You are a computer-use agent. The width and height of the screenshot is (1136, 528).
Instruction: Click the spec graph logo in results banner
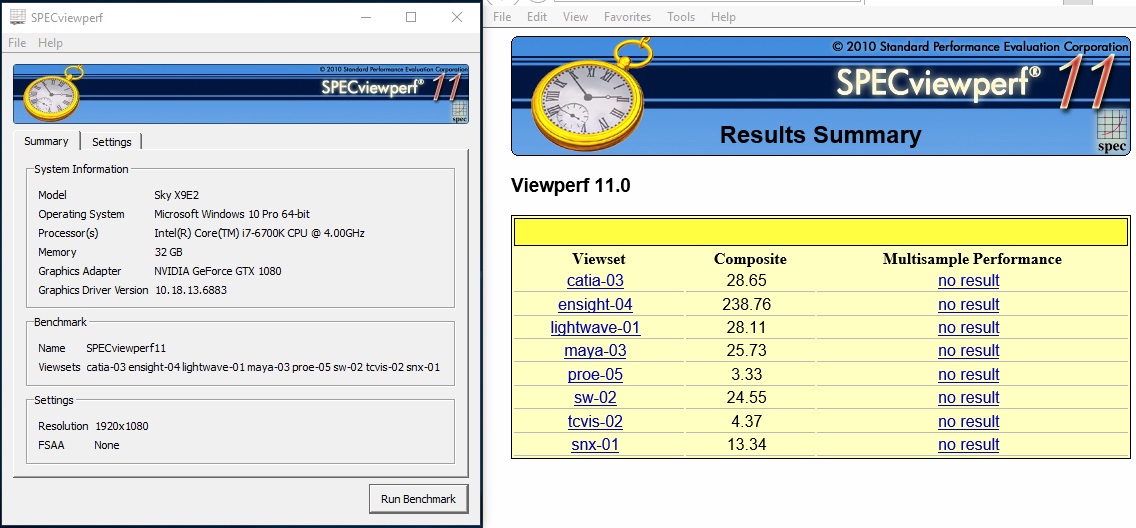coord(1112,132)
